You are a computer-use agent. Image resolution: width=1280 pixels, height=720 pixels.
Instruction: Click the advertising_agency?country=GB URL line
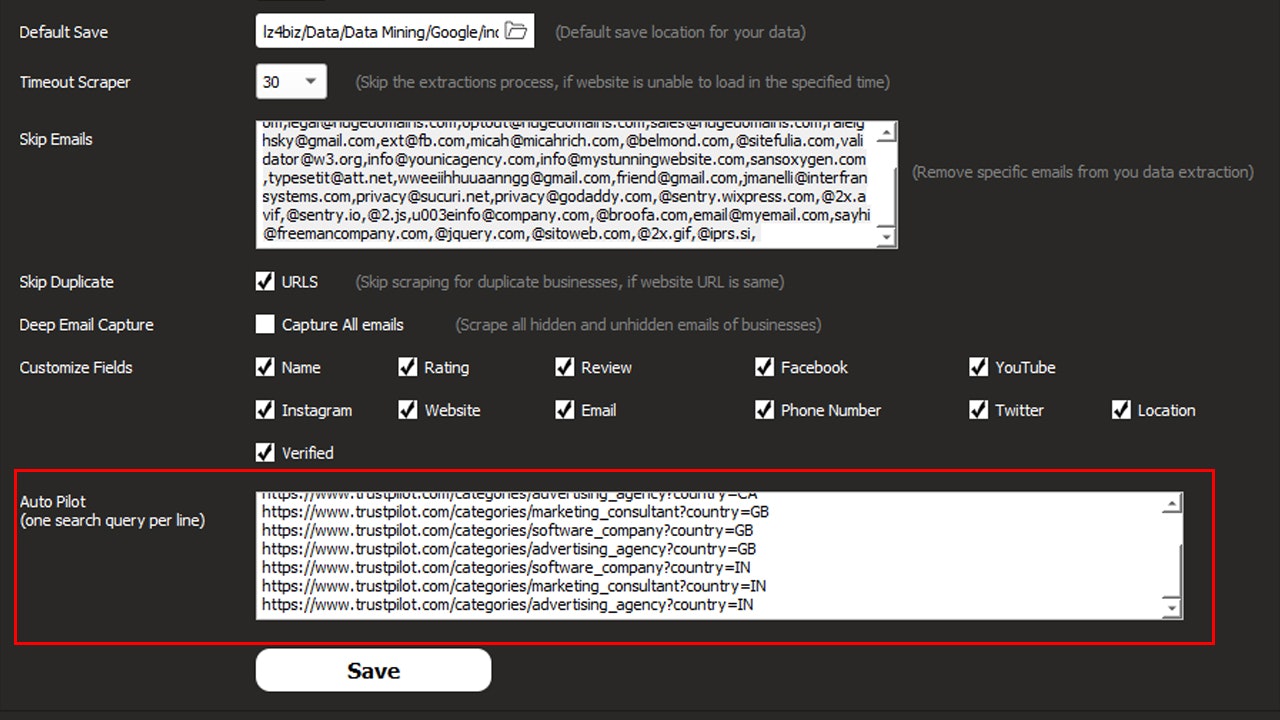[x=509, y=549]
